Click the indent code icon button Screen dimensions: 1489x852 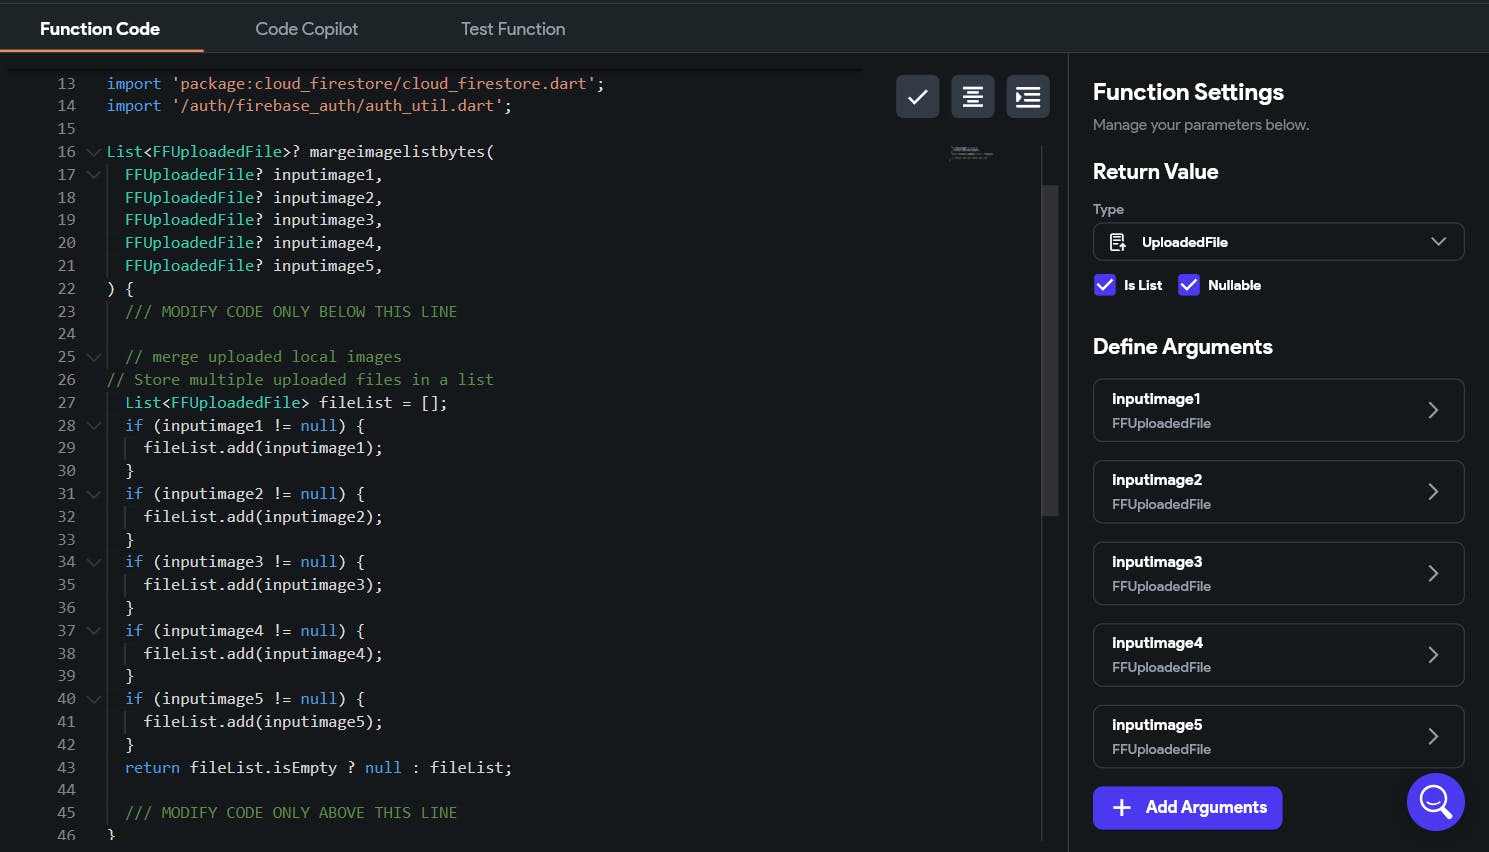(1027, 97)
